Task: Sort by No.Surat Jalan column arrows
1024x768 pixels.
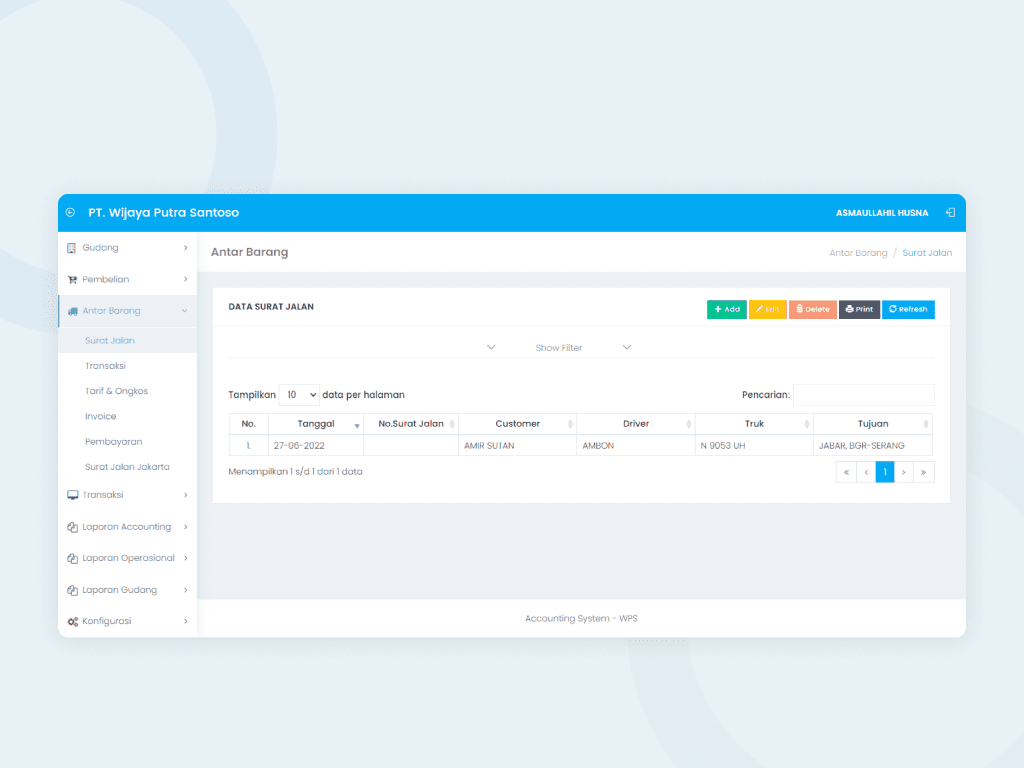Action: tap(452, 424)
